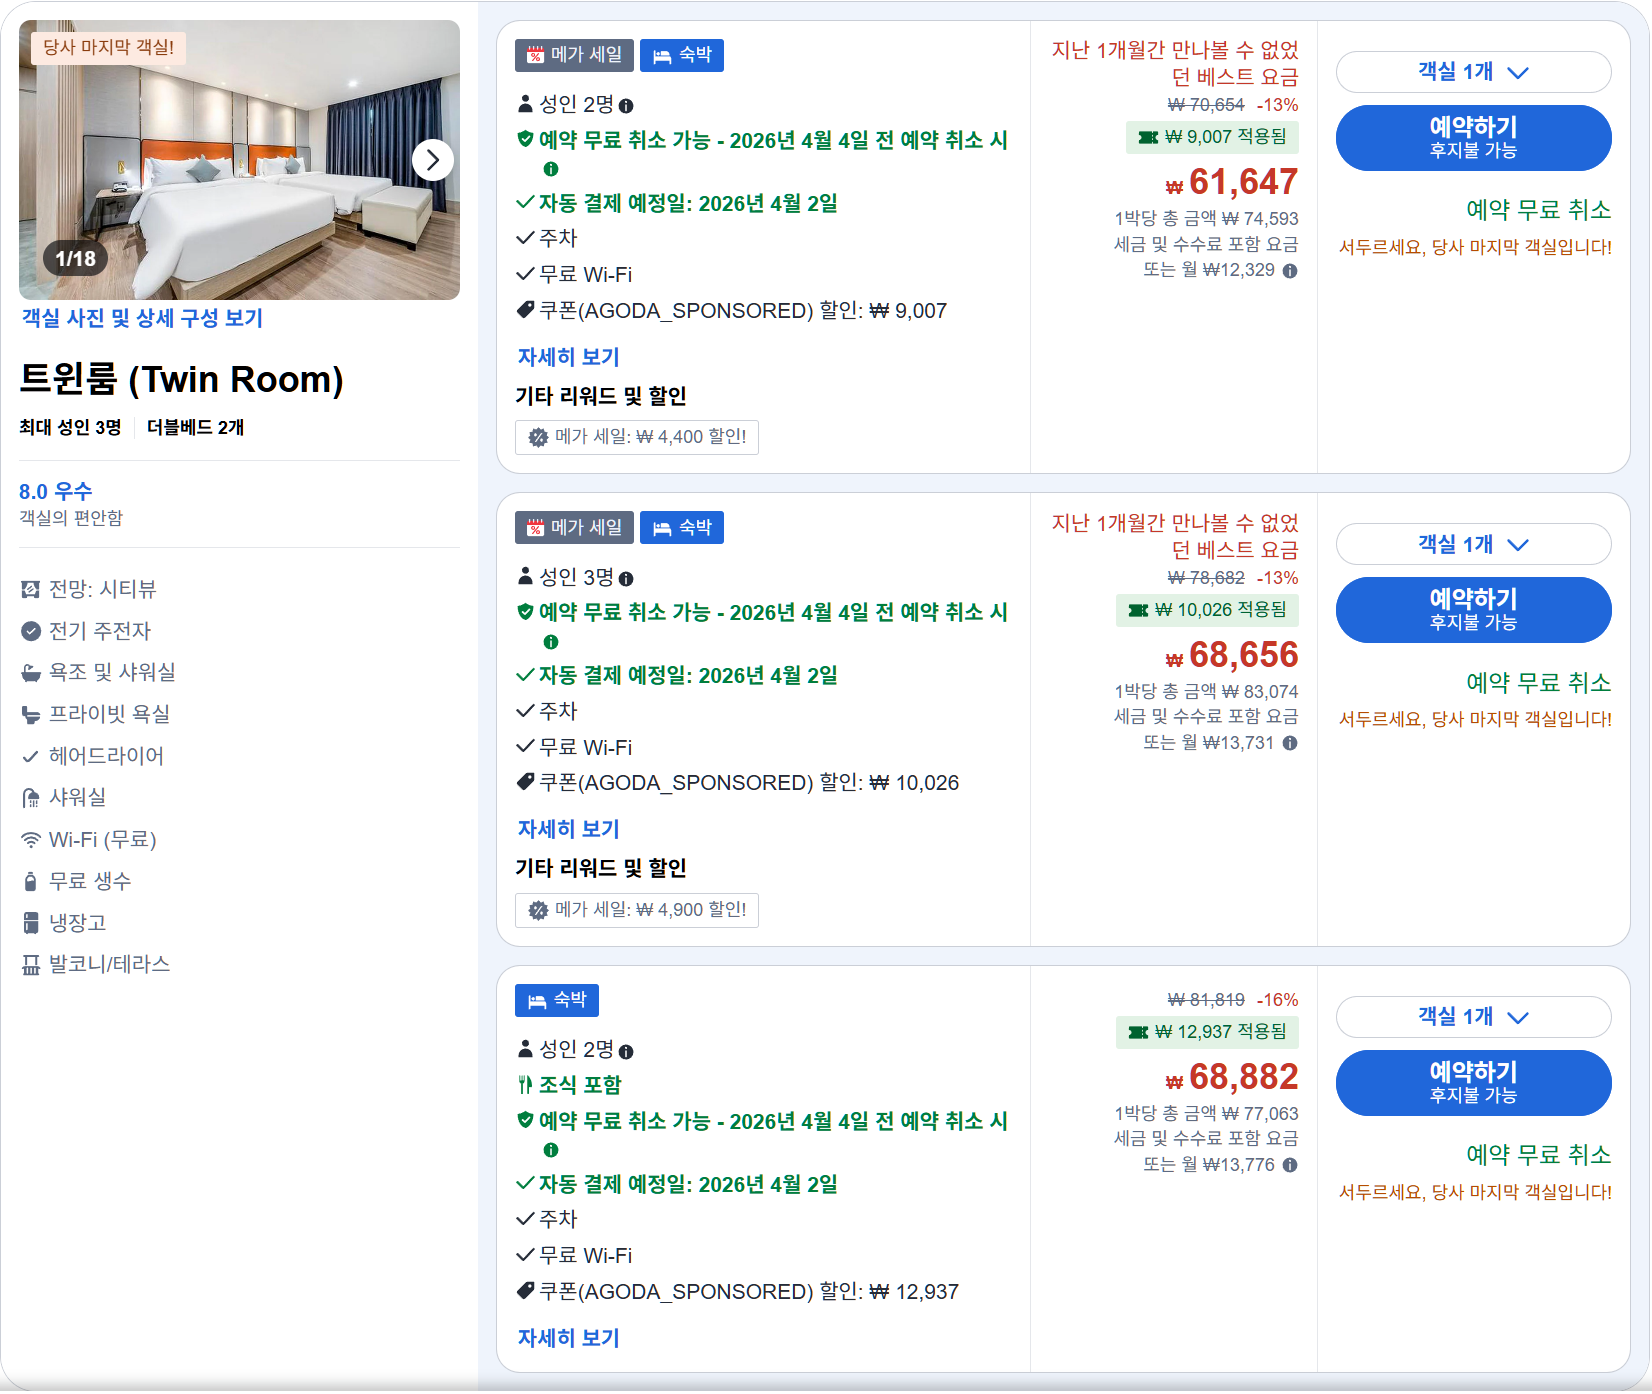Image resolution: width=1652 pixels, height=1394 pixels.
Task: Expand the first 객실 1개 dropdown
Action: click(x=1473, y=72)
